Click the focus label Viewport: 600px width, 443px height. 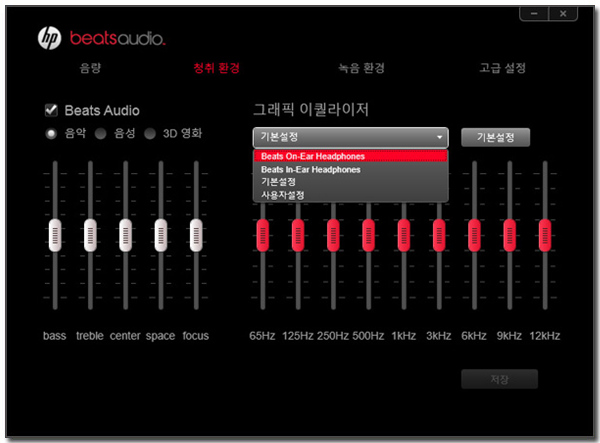(196, 336)
